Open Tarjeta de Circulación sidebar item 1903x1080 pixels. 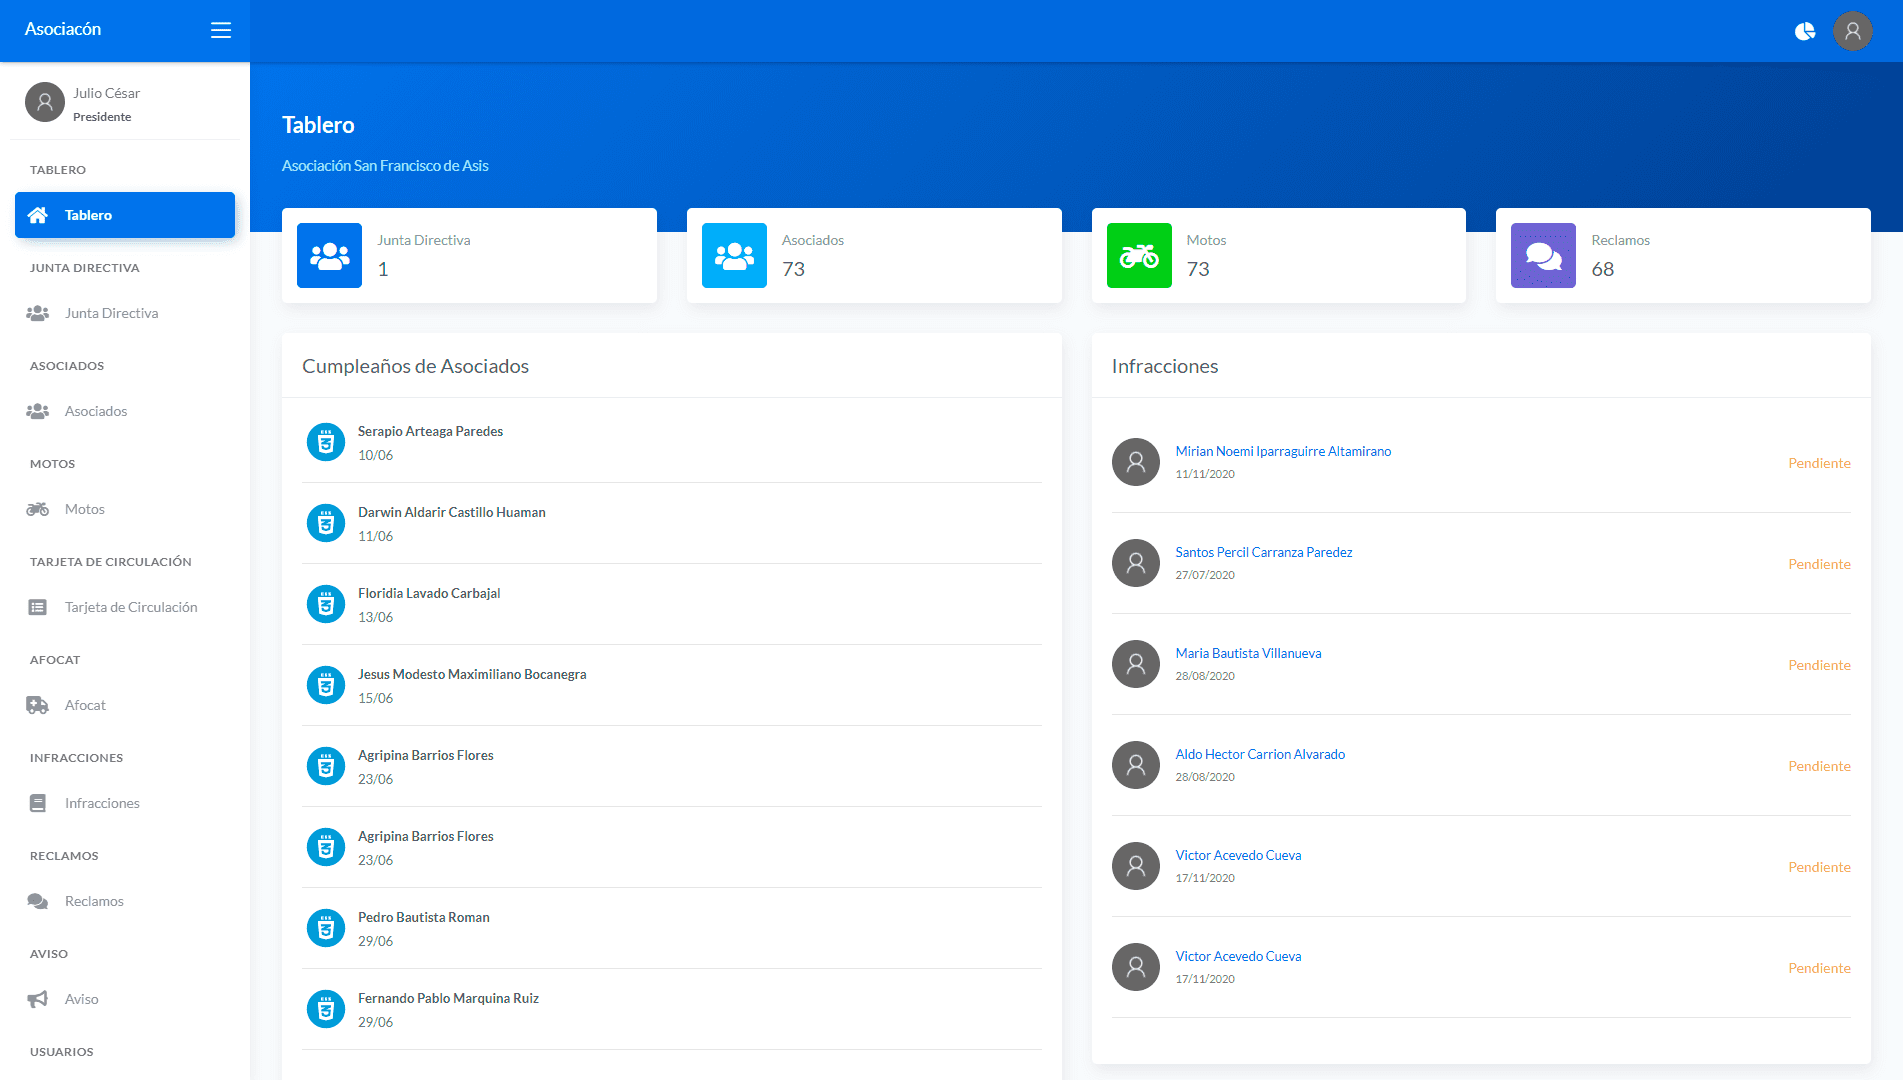click(x=125, y=607)
